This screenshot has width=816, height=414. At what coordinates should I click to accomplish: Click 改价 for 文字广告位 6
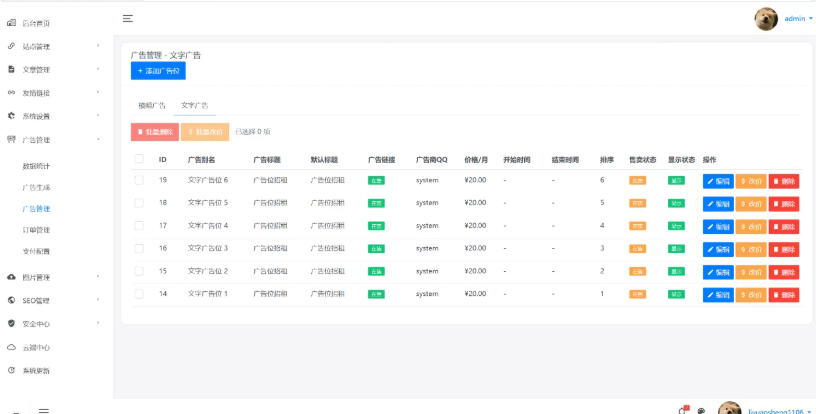click(x=751, y=182)
